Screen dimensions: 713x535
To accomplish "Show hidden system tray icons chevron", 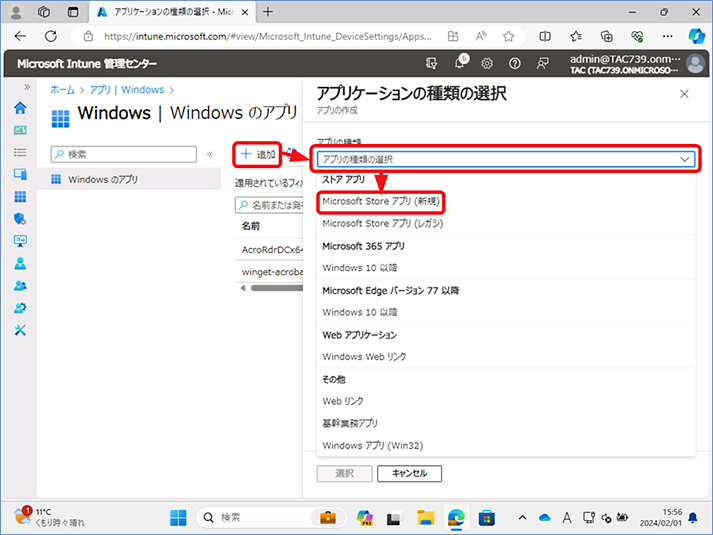I will 522,517.
